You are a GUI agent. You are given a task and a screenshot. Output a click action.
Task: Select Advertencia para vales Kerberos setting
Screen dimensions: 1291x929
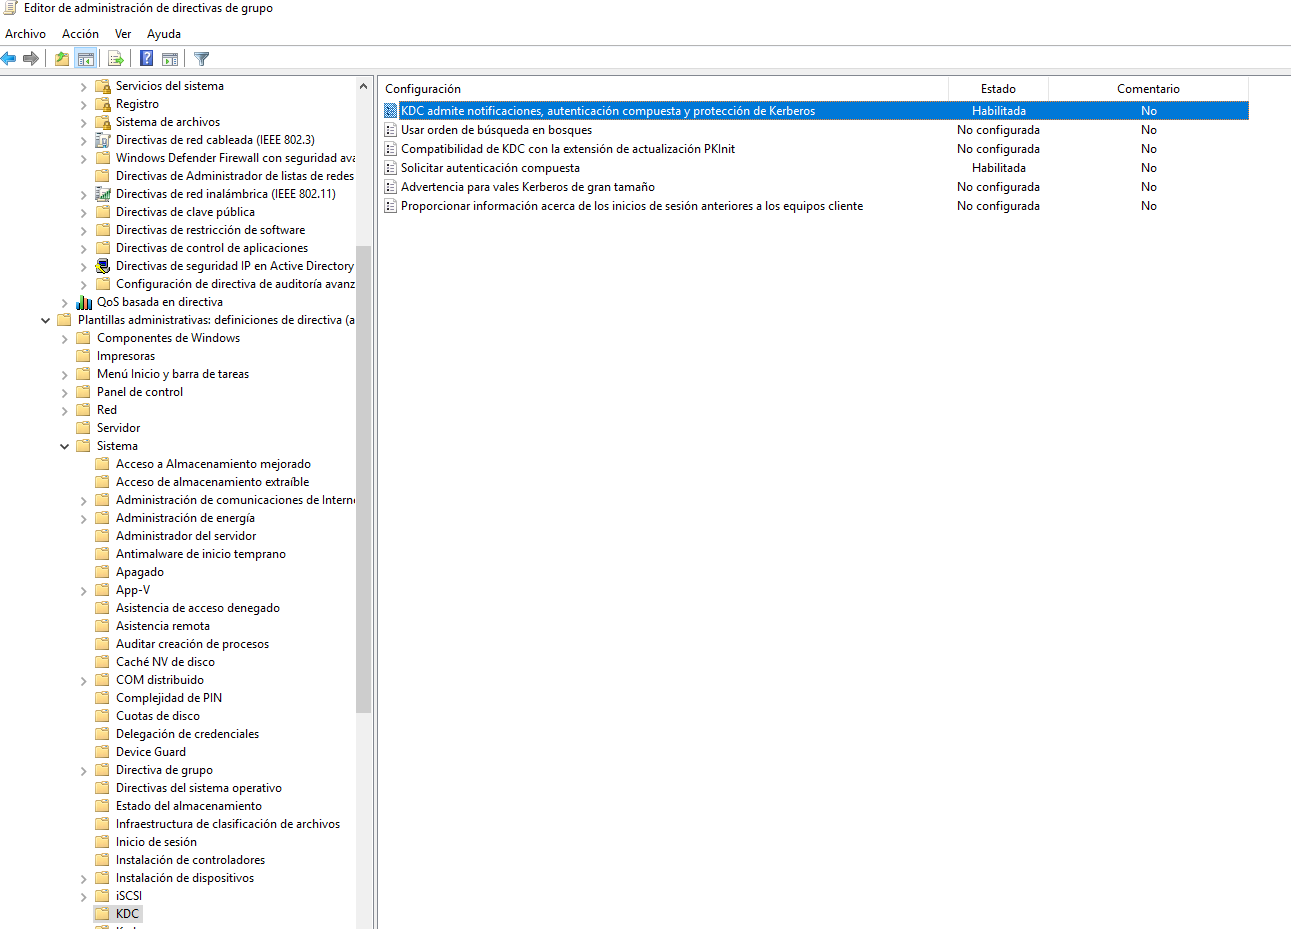click(x=527, y=187)
